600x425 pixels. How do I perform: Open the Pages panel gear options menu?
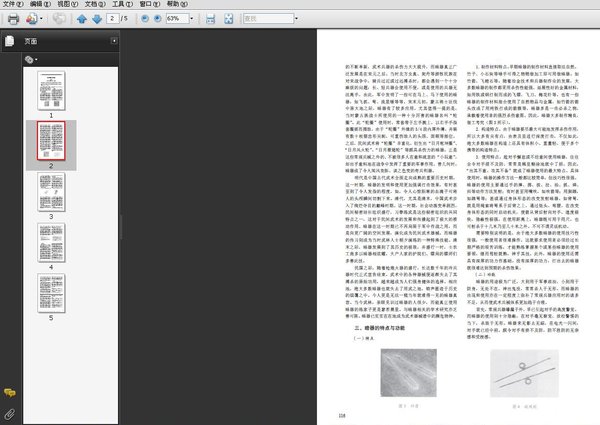31,60
